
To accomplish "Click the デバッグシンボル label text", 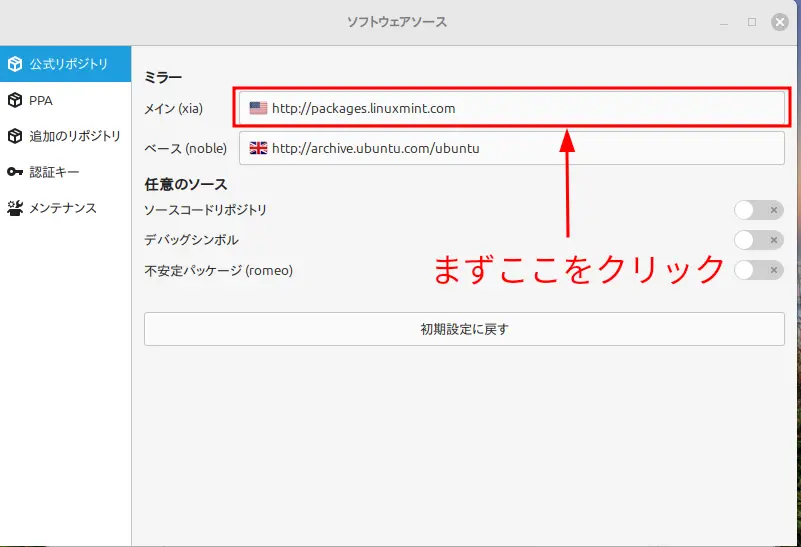I will (192, 240).
